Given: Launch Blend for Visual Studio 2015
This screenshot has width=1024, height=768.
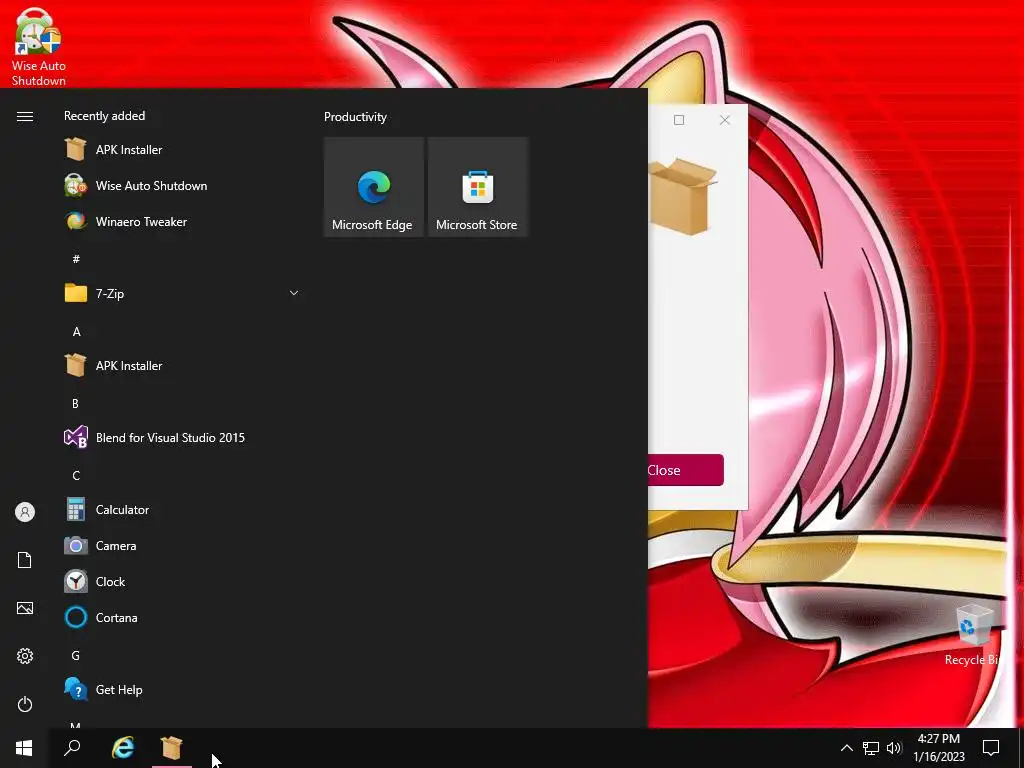Looking at the screenshot, I should pyautogui.click(x=182, y=438).
